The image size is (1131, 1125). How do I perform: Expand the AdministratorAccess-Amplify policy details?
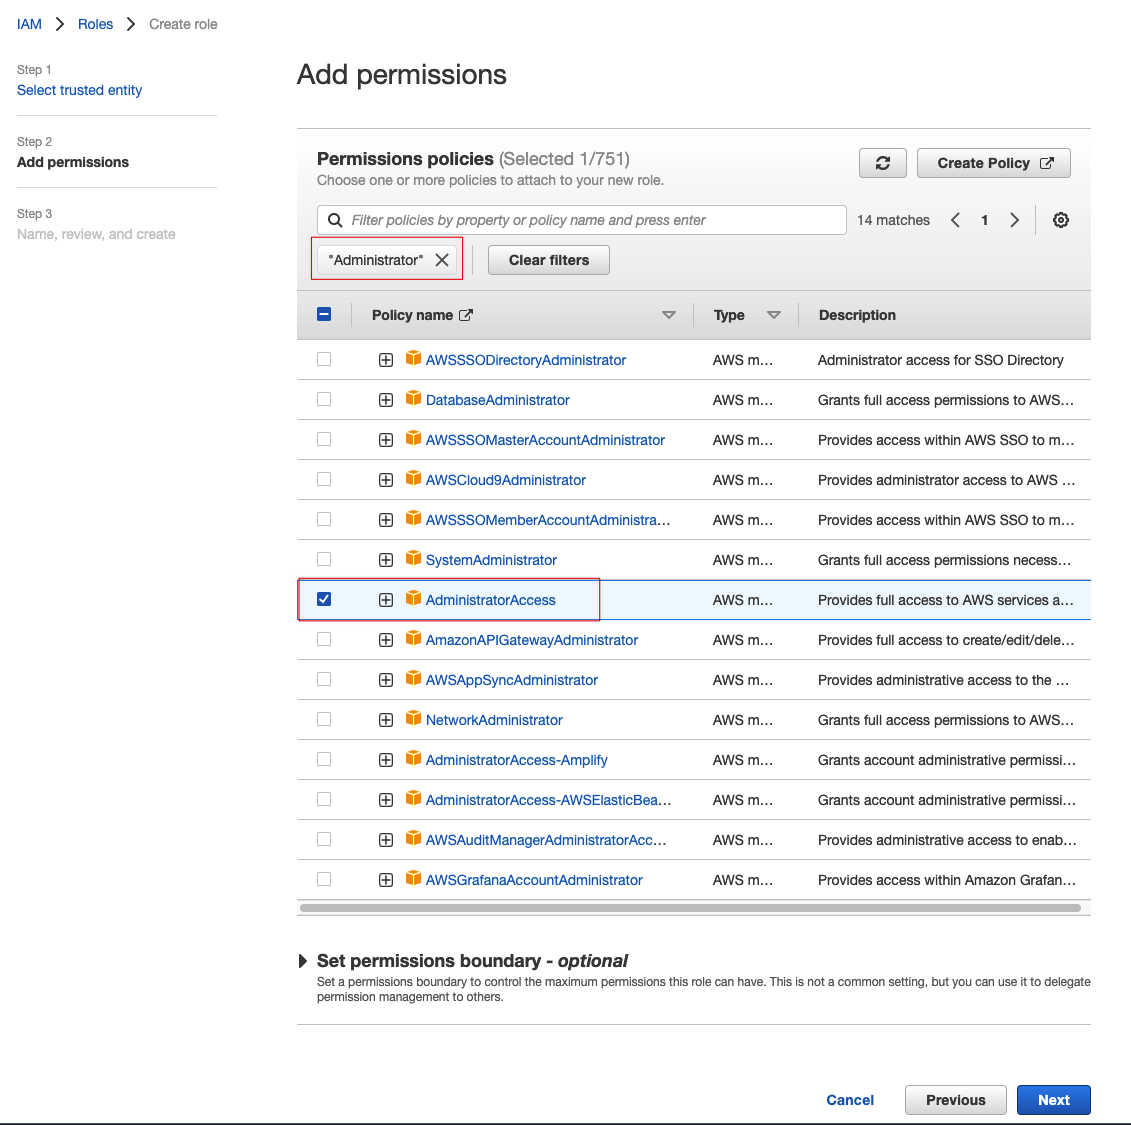pos(386,760)
